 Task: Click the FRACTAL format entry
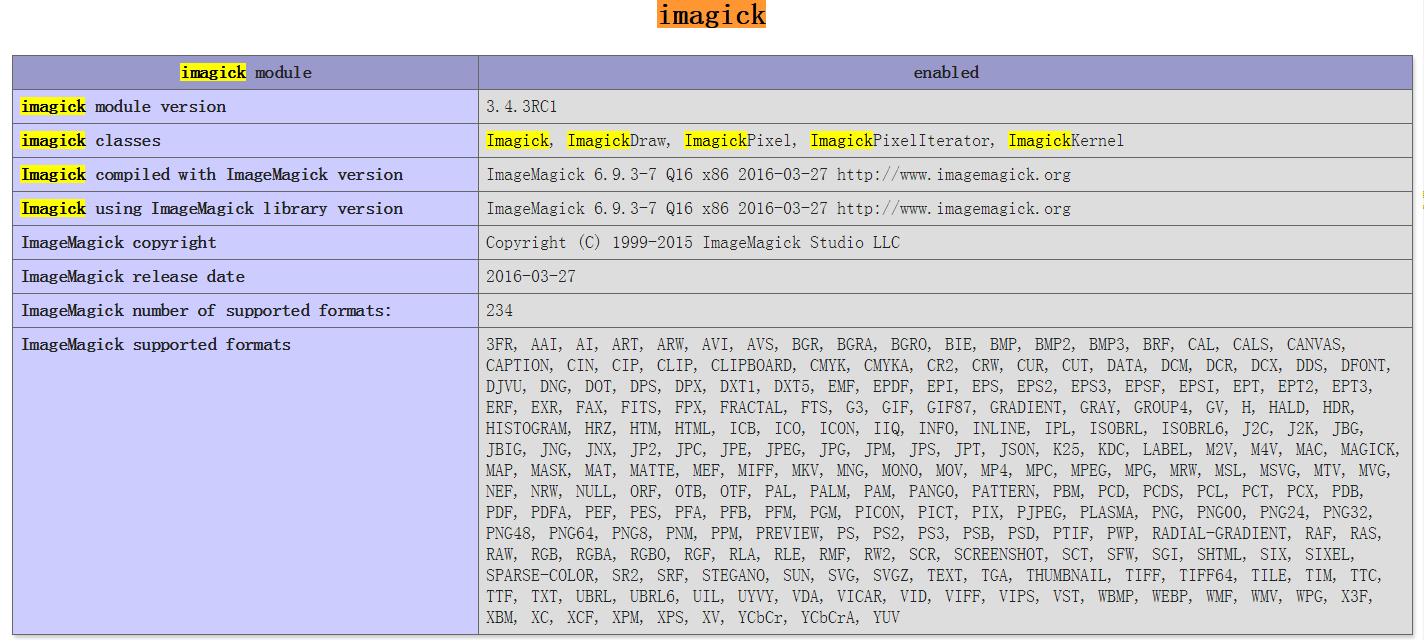point(751,408)
